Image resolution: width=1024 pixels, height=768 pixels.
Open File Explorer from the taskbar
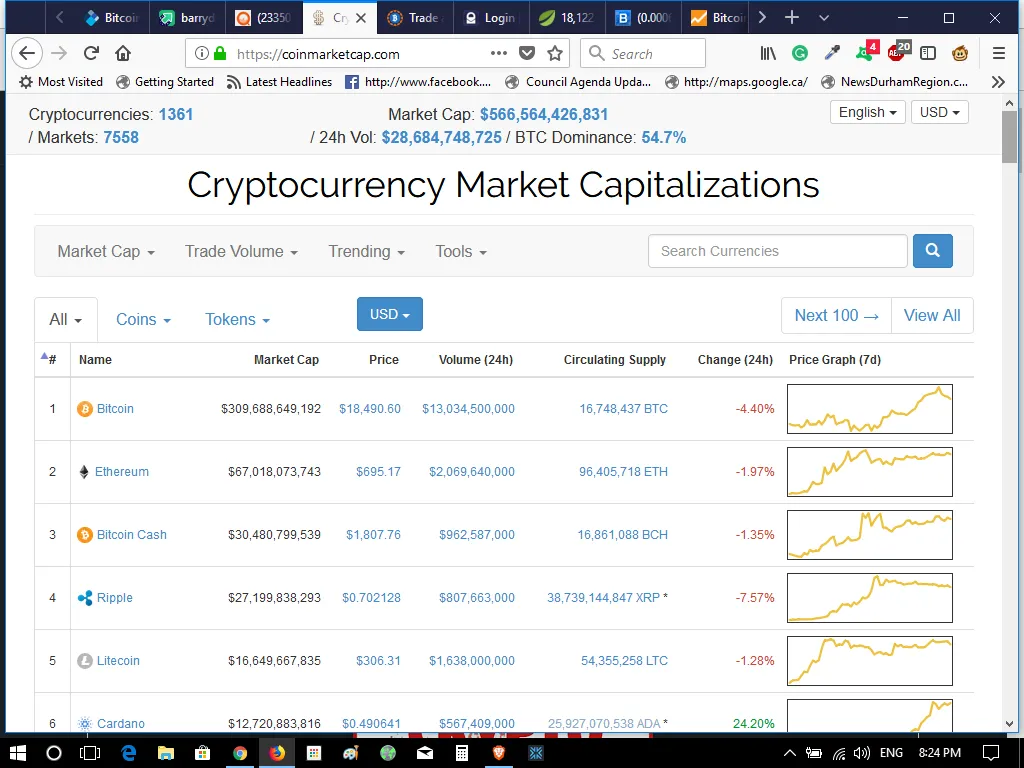pos(166,753)
